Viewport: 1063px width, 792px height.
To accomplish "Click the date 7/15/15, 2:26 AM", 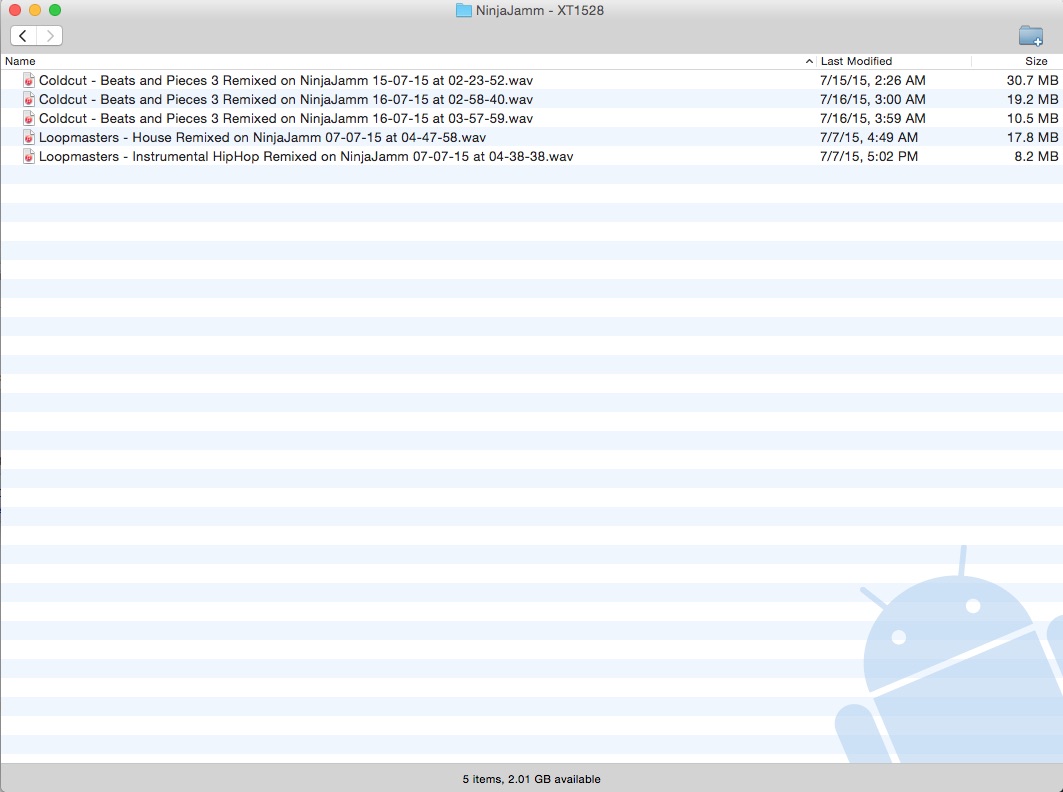I will [x=873, y=80].
